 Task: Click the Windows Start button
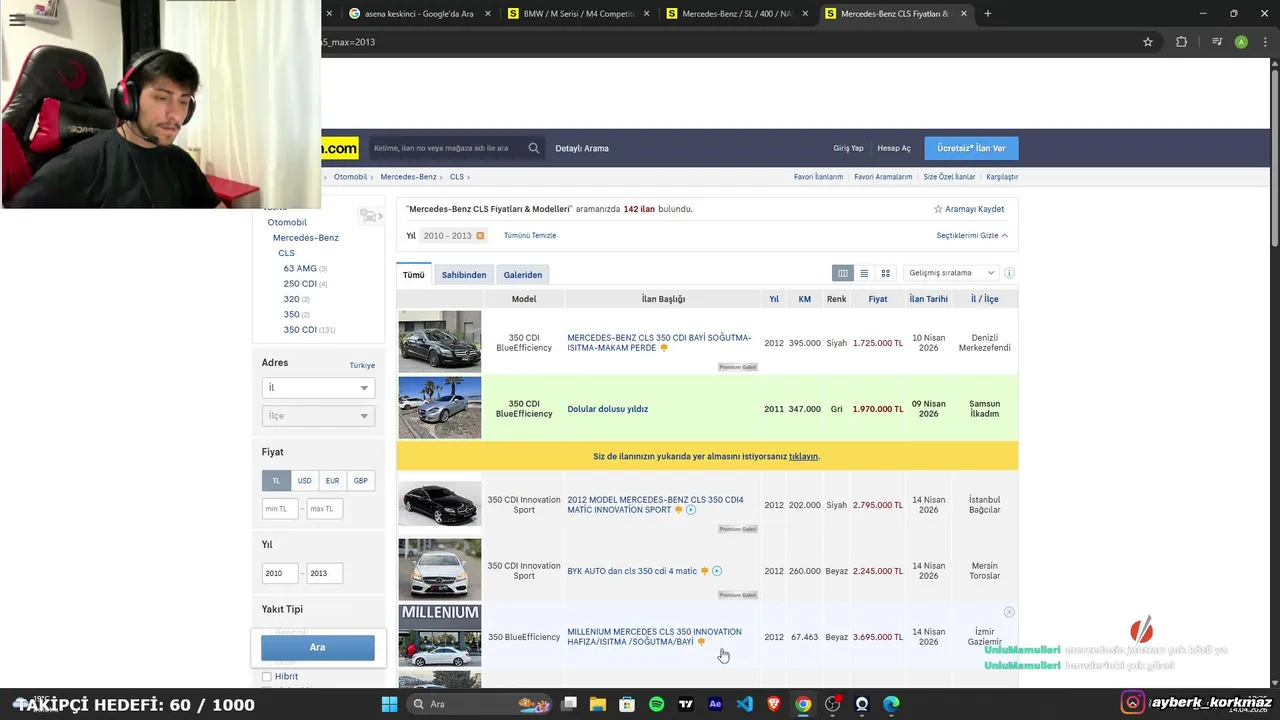pyautogui.click(x=389, y=704)
